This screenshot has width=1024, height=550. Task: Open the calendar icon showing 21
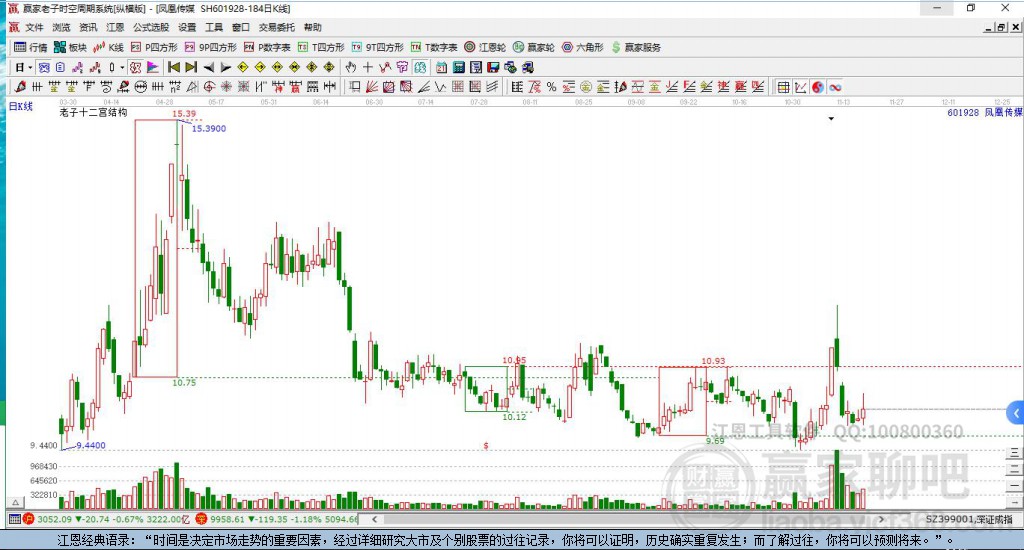[441, 67]
